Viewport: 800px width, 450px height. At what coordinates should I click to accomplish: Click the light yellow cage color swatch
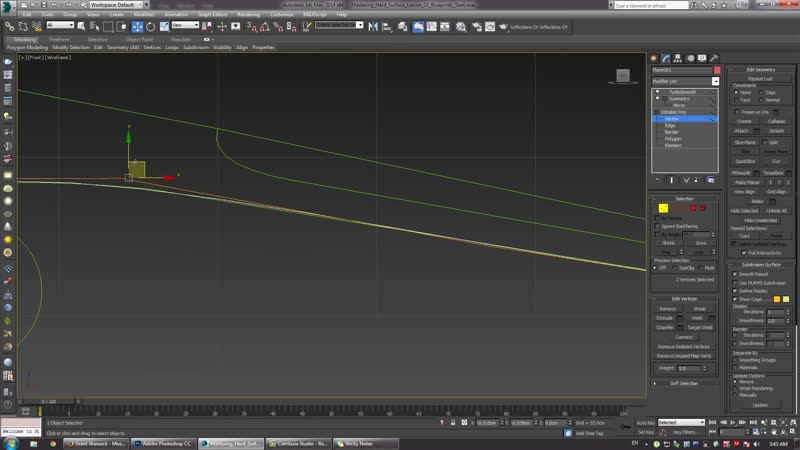tap(786, 299)
